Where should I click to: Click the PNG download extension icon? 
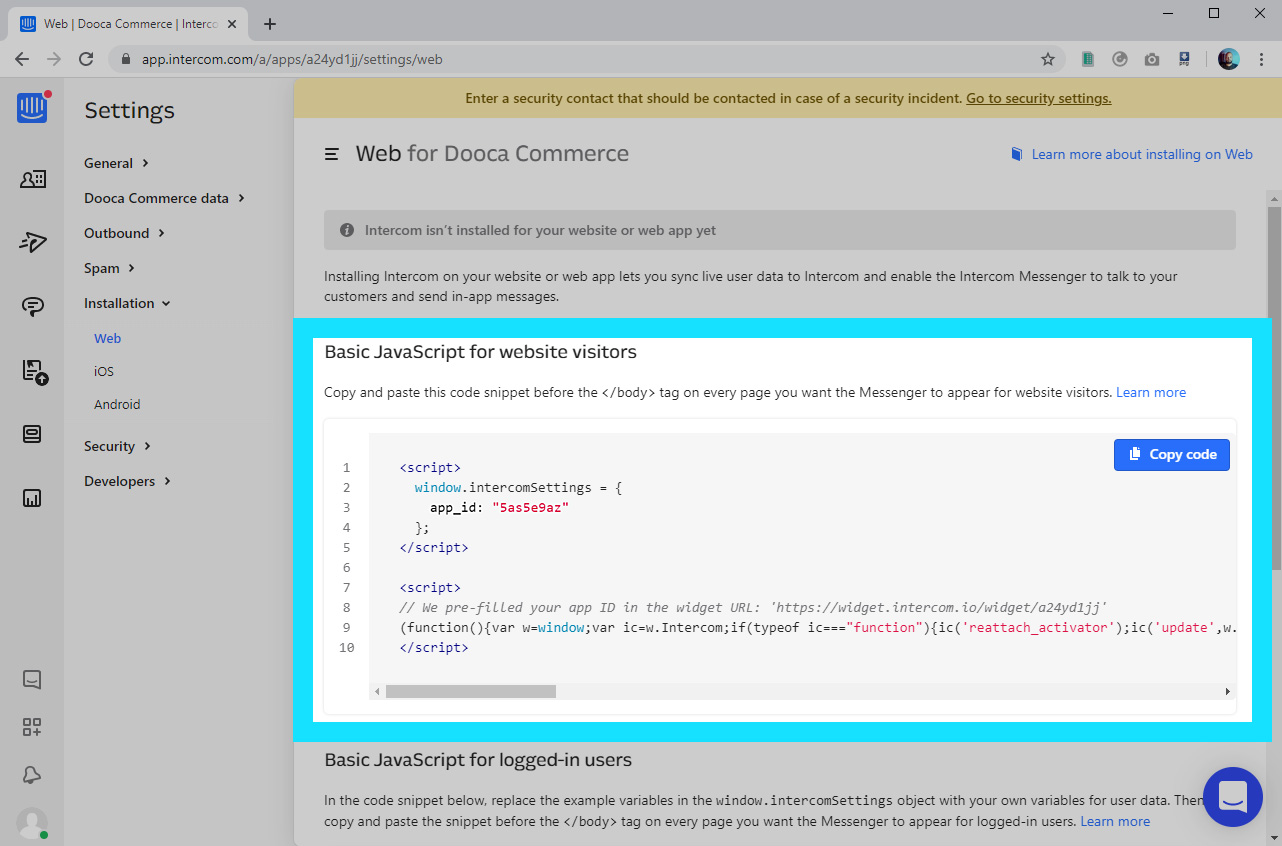coord(1184,59)
